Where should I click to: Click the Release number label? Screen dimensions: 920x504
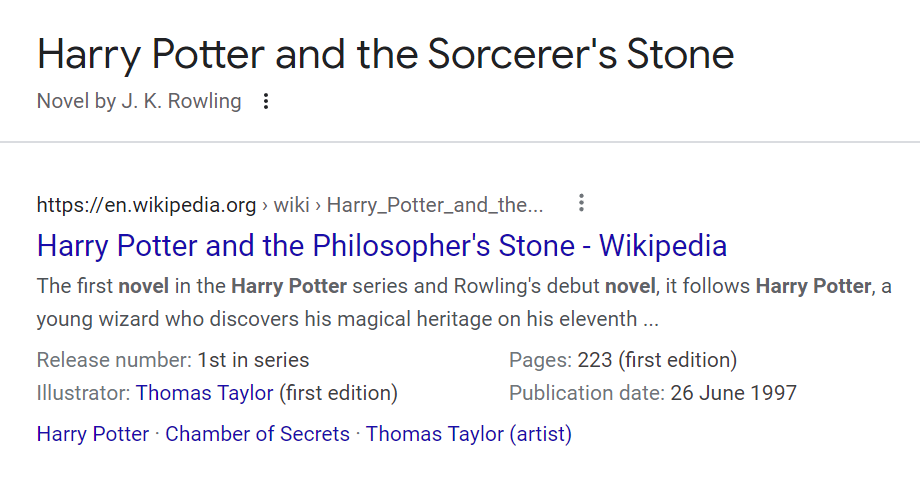[113, 360]
